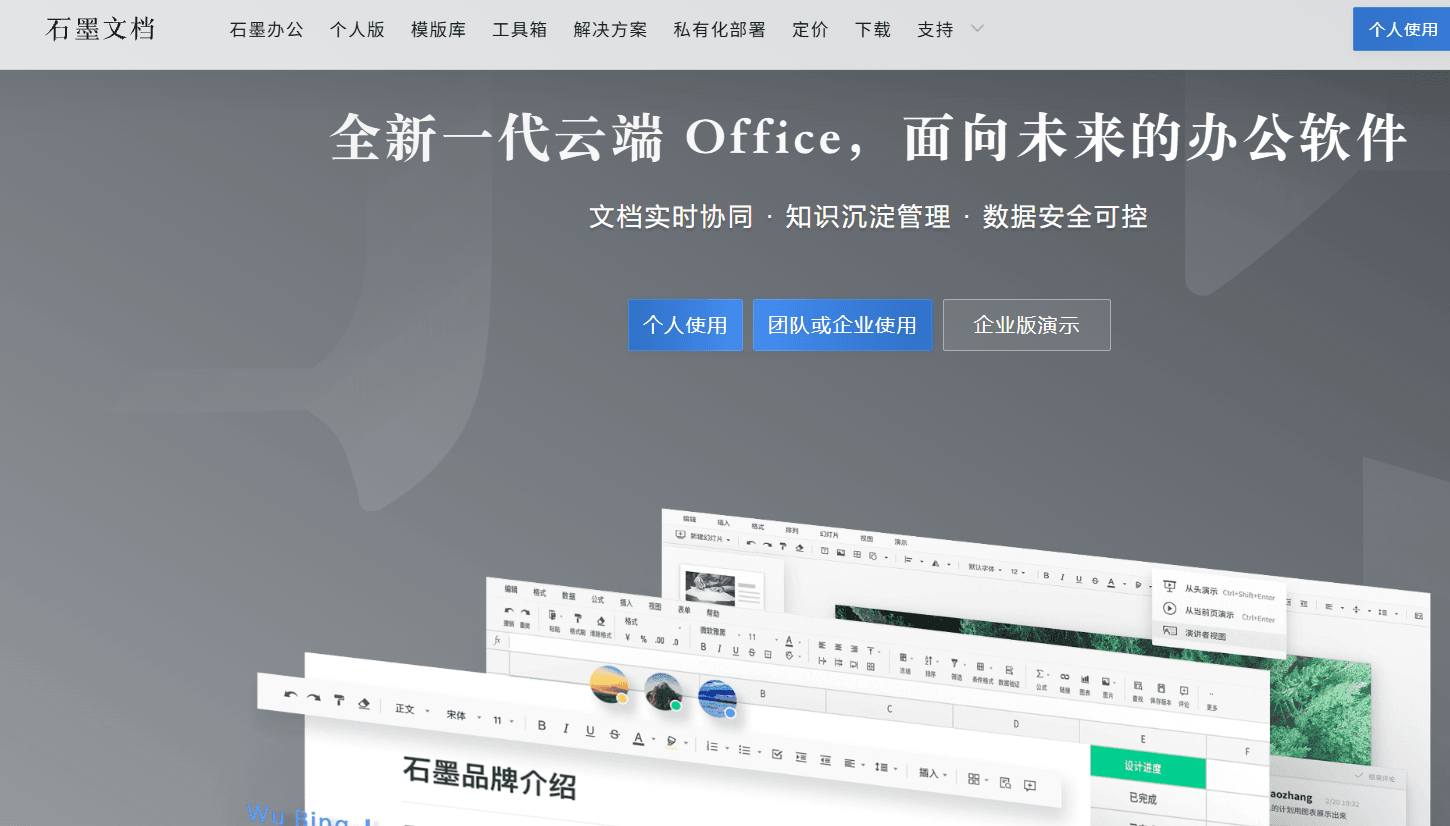Open the 企业版演示 demo button
Viewport: 1450px width, 826px height.
pos(1026,325)
